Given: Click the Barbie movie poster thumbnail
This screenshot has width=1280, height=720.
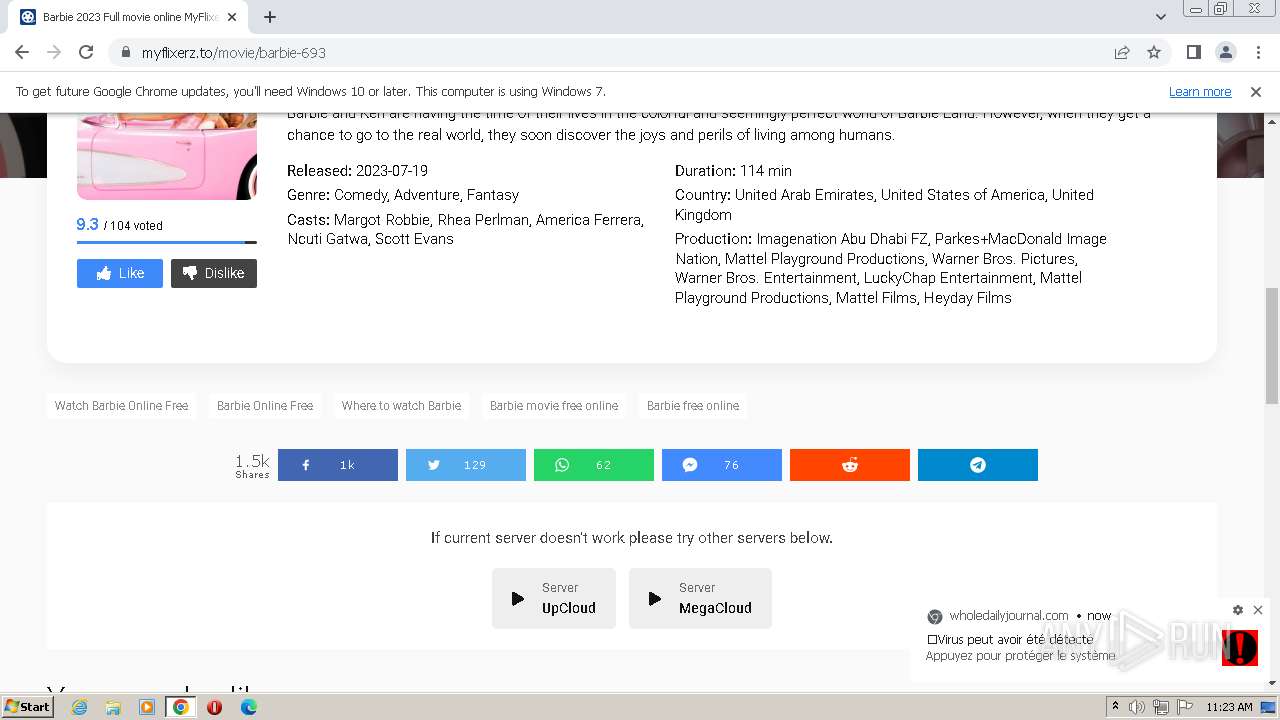Looking at the screenshot, I should pyautogui.click(x=167, y=156).
